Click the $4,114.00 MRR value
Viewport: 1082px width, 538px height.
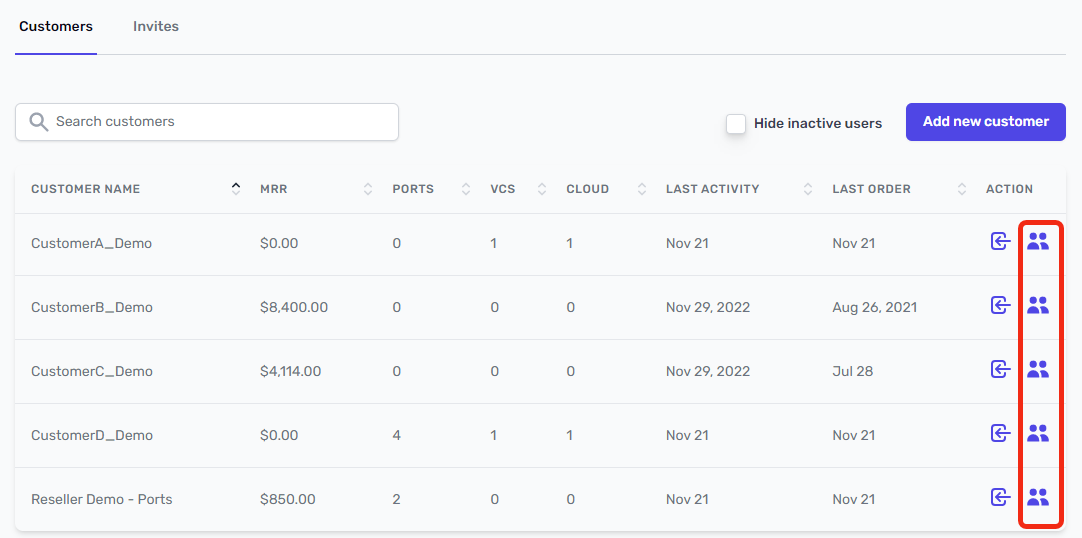tap(291, 371)
